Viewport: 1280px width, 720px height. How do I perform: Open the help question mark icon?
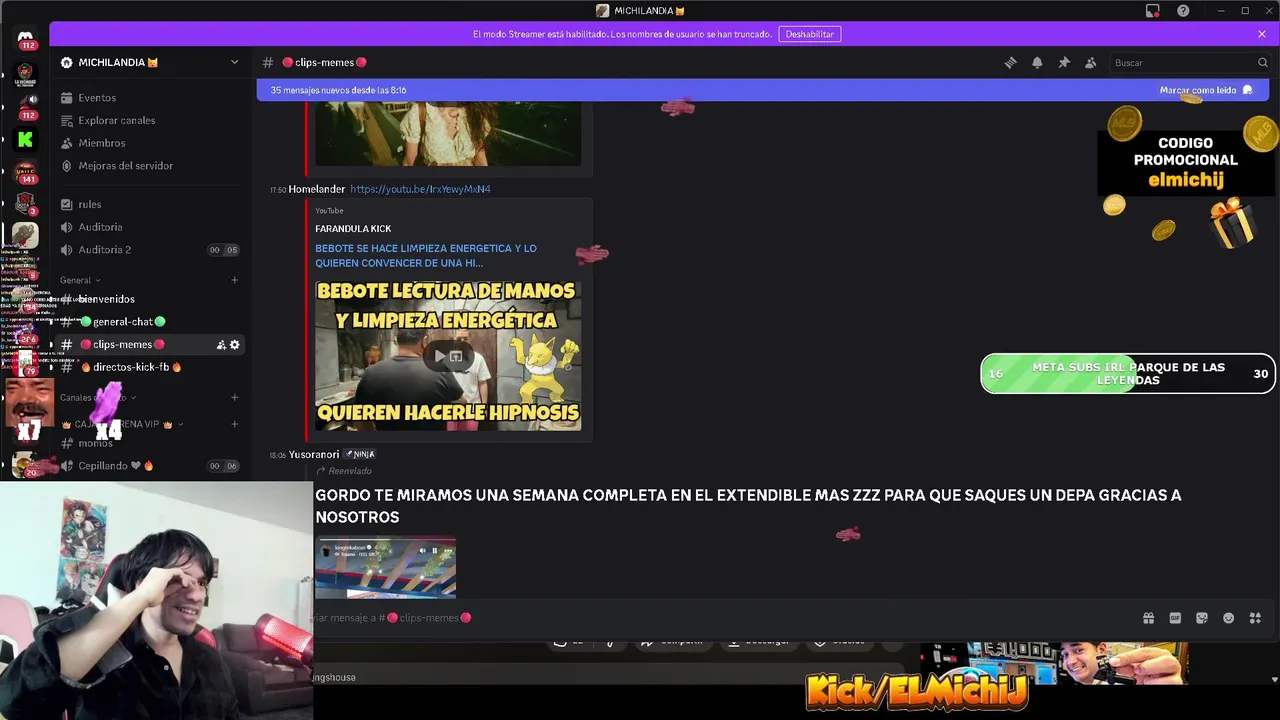click(x=1183, y=11)
